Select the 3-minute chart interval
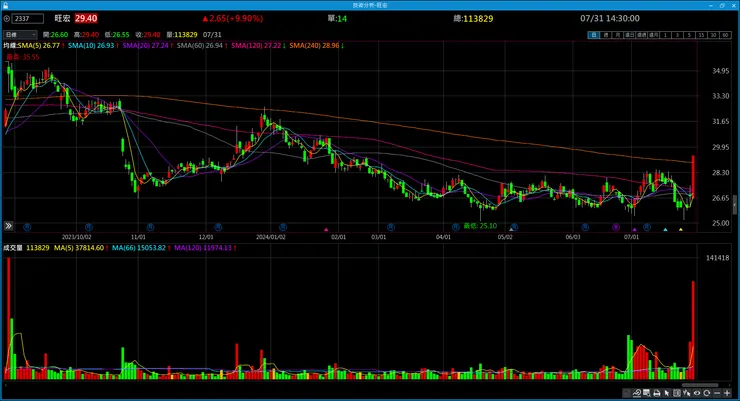 tap(678, 35)
